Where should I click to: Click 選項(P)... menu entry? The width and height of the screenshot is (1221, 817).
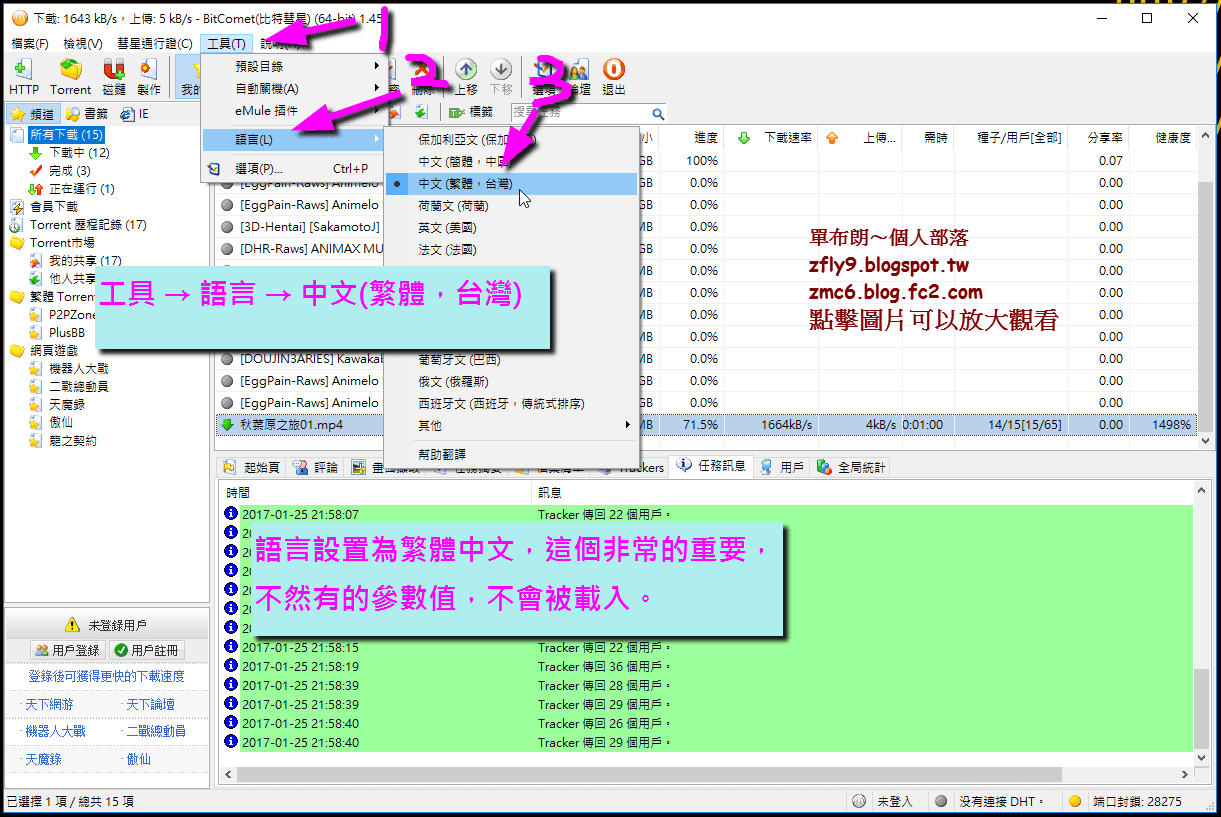pyautogui.click(x=294, y=169)
